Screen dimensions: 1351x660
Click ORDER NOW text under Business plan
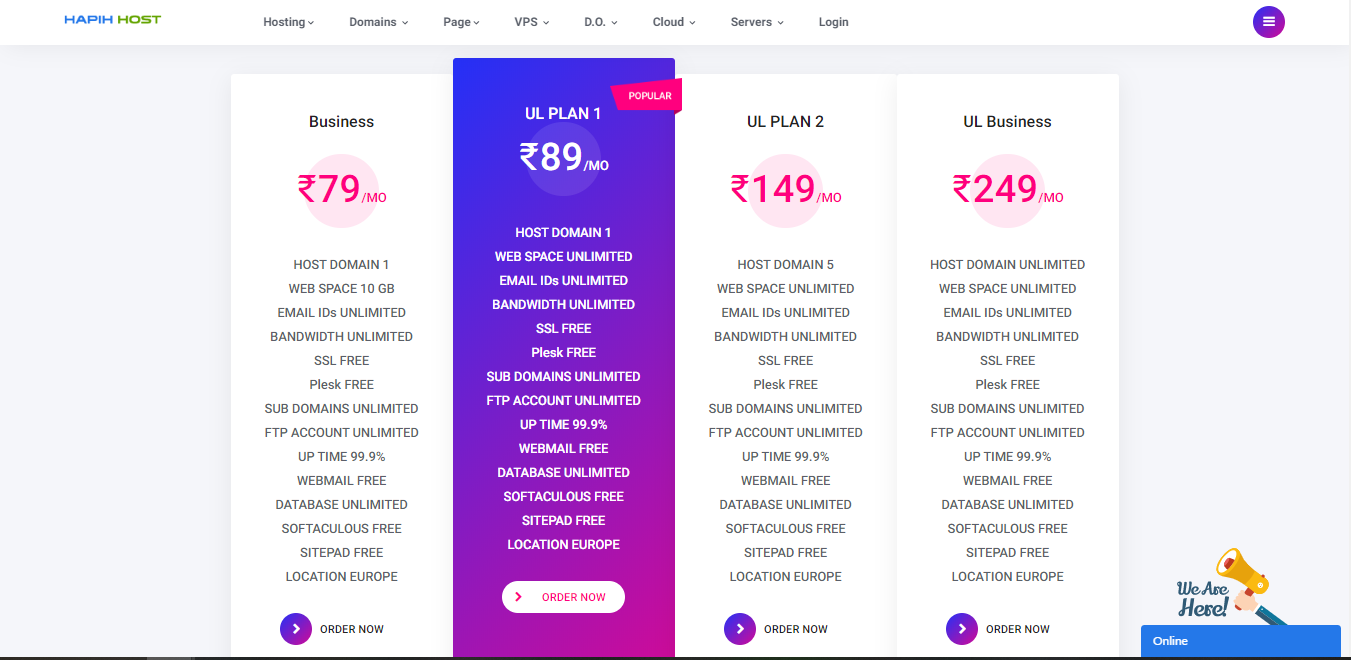tap(352, 629)
